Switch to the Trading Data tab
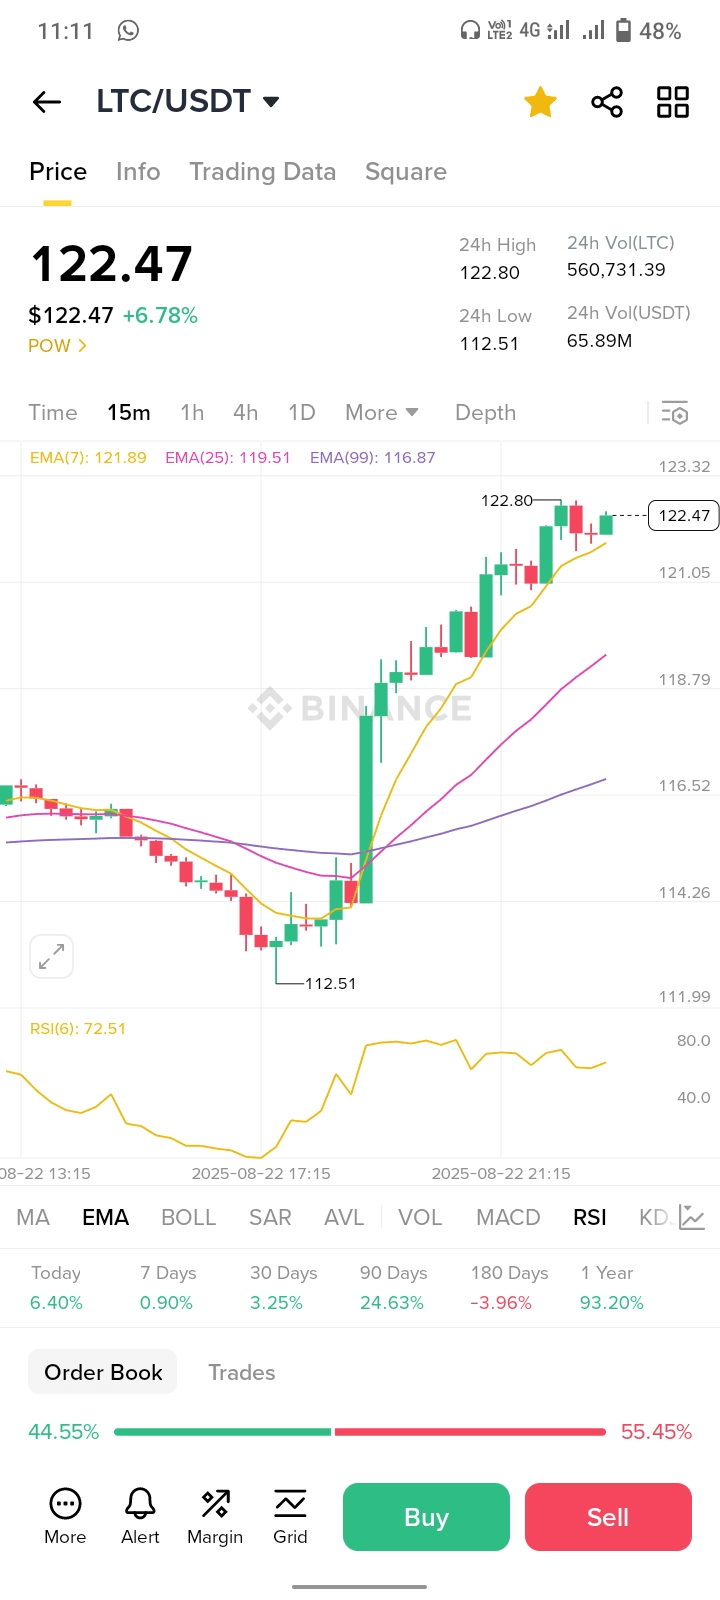Image resolution: width=720 pixels, height=1600 pixels. point(263,172)
